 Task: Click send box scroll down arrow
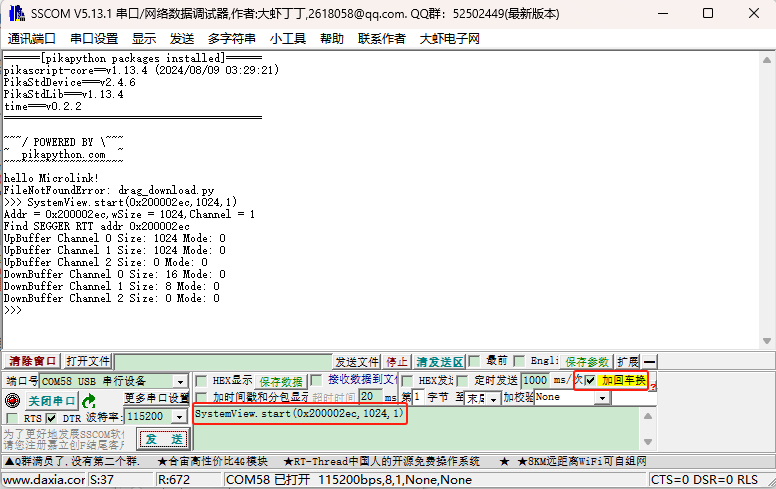tap(648, 442)
